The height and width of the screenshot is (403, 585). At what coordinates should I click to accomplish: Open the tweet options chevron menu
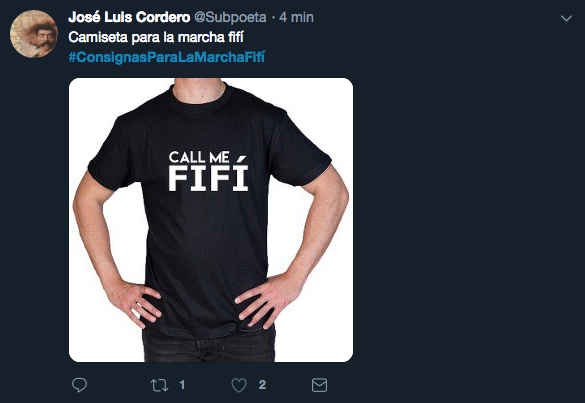click(566, 18)
